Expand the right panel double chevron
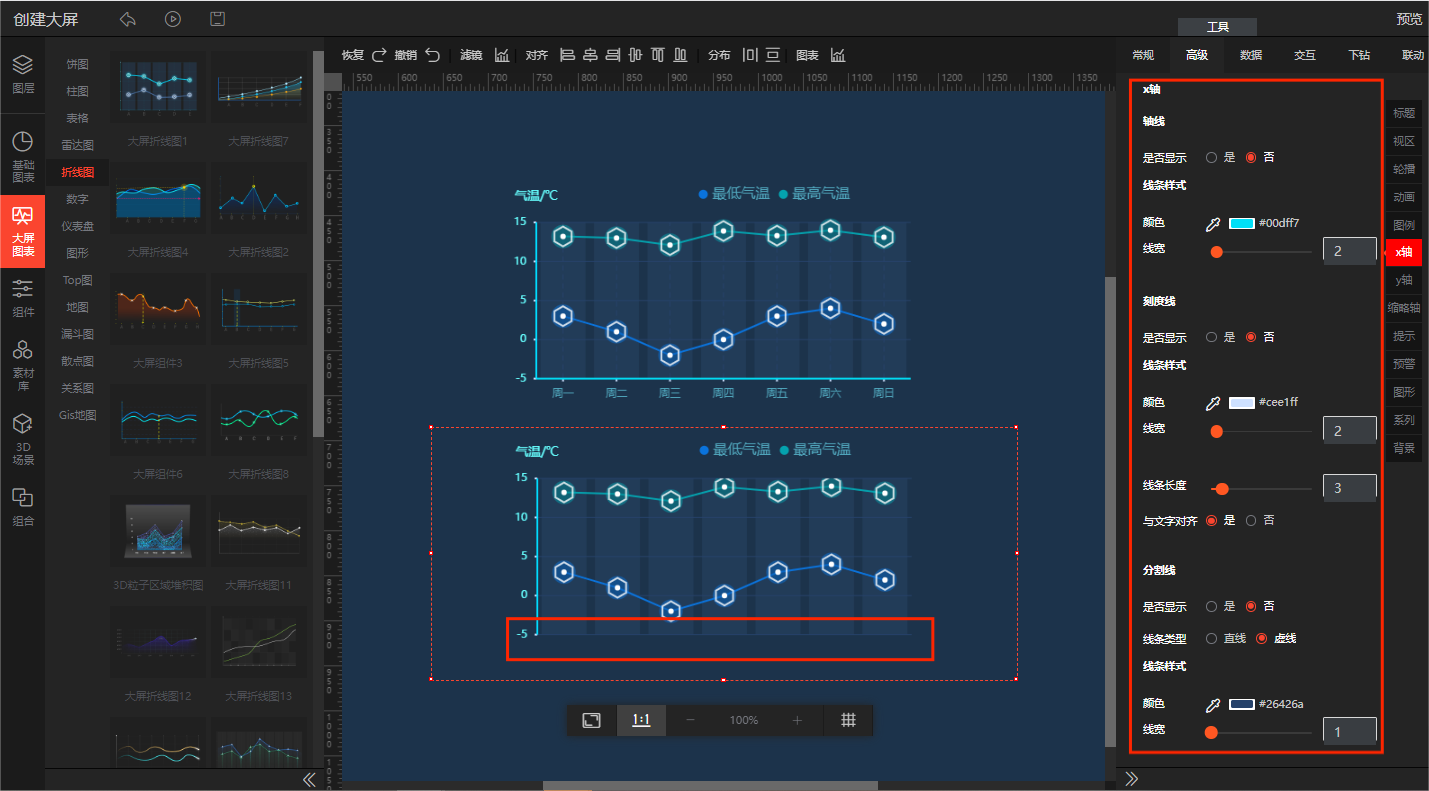Viewport: 1429px width, 791px height. [1132, 779]
